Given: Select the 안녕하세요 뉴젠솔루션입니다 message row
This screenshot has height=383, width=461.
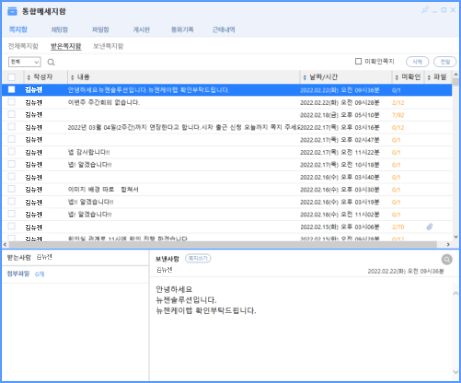Looking at the screenshot, I should (227, 90).
